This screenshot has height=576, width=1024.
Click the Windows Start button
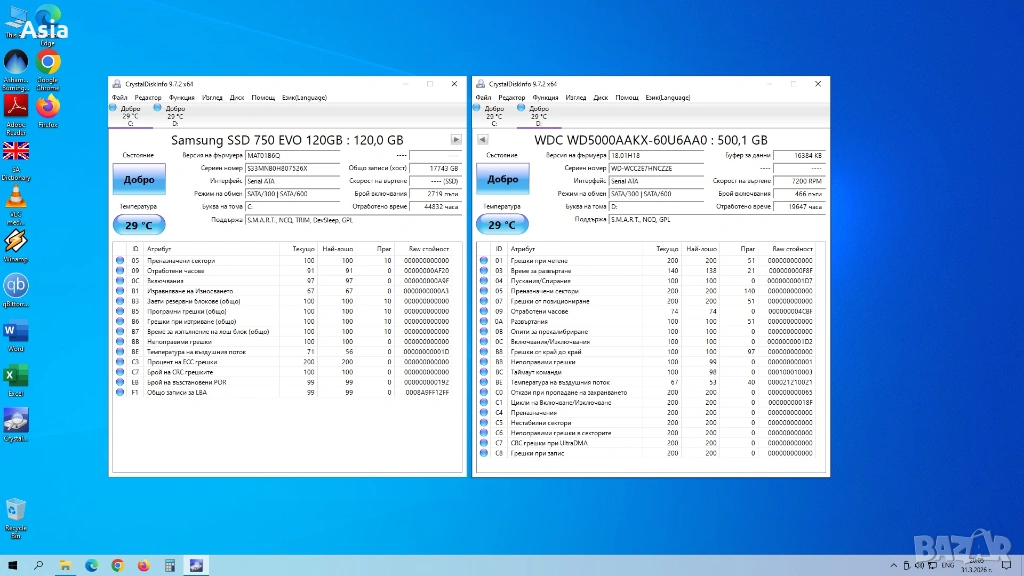tap(12, 565)
